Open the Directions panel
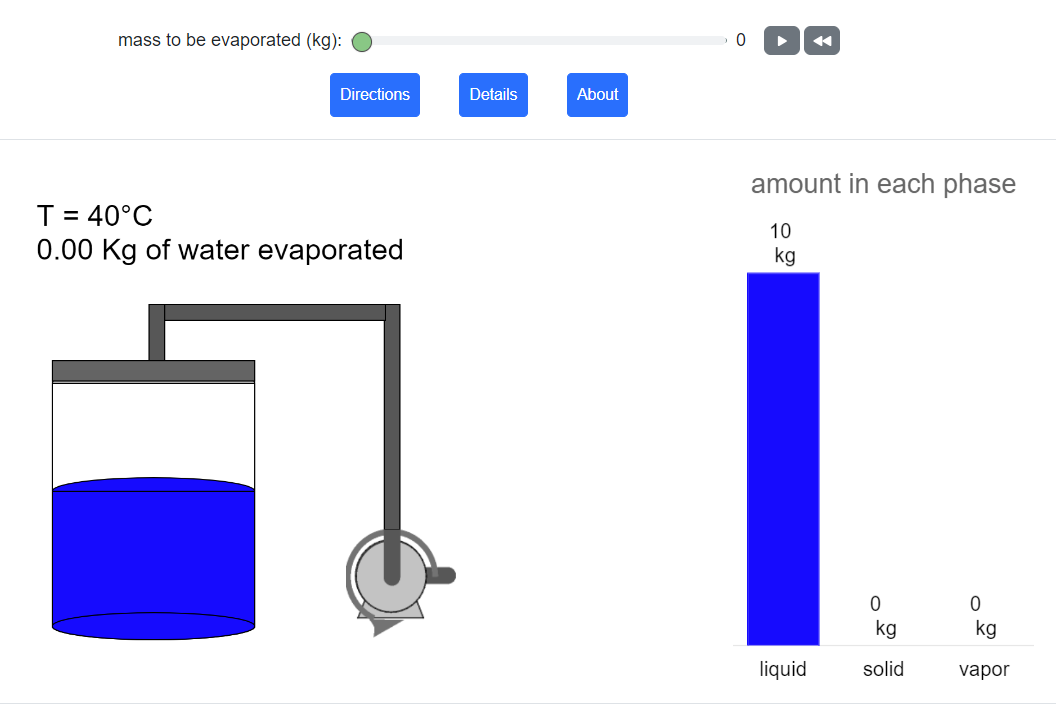Viewport: 1056px width, 718px height. [375, 95]
